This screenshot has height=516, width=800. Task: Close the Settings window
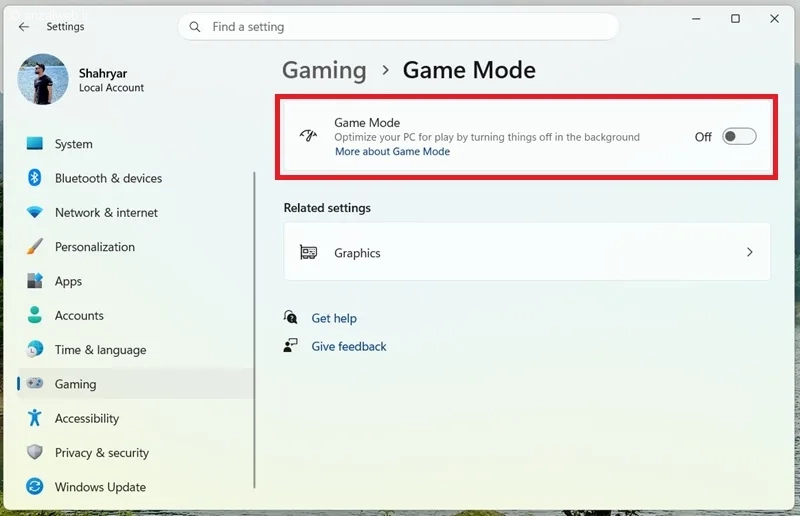point(774,19)
